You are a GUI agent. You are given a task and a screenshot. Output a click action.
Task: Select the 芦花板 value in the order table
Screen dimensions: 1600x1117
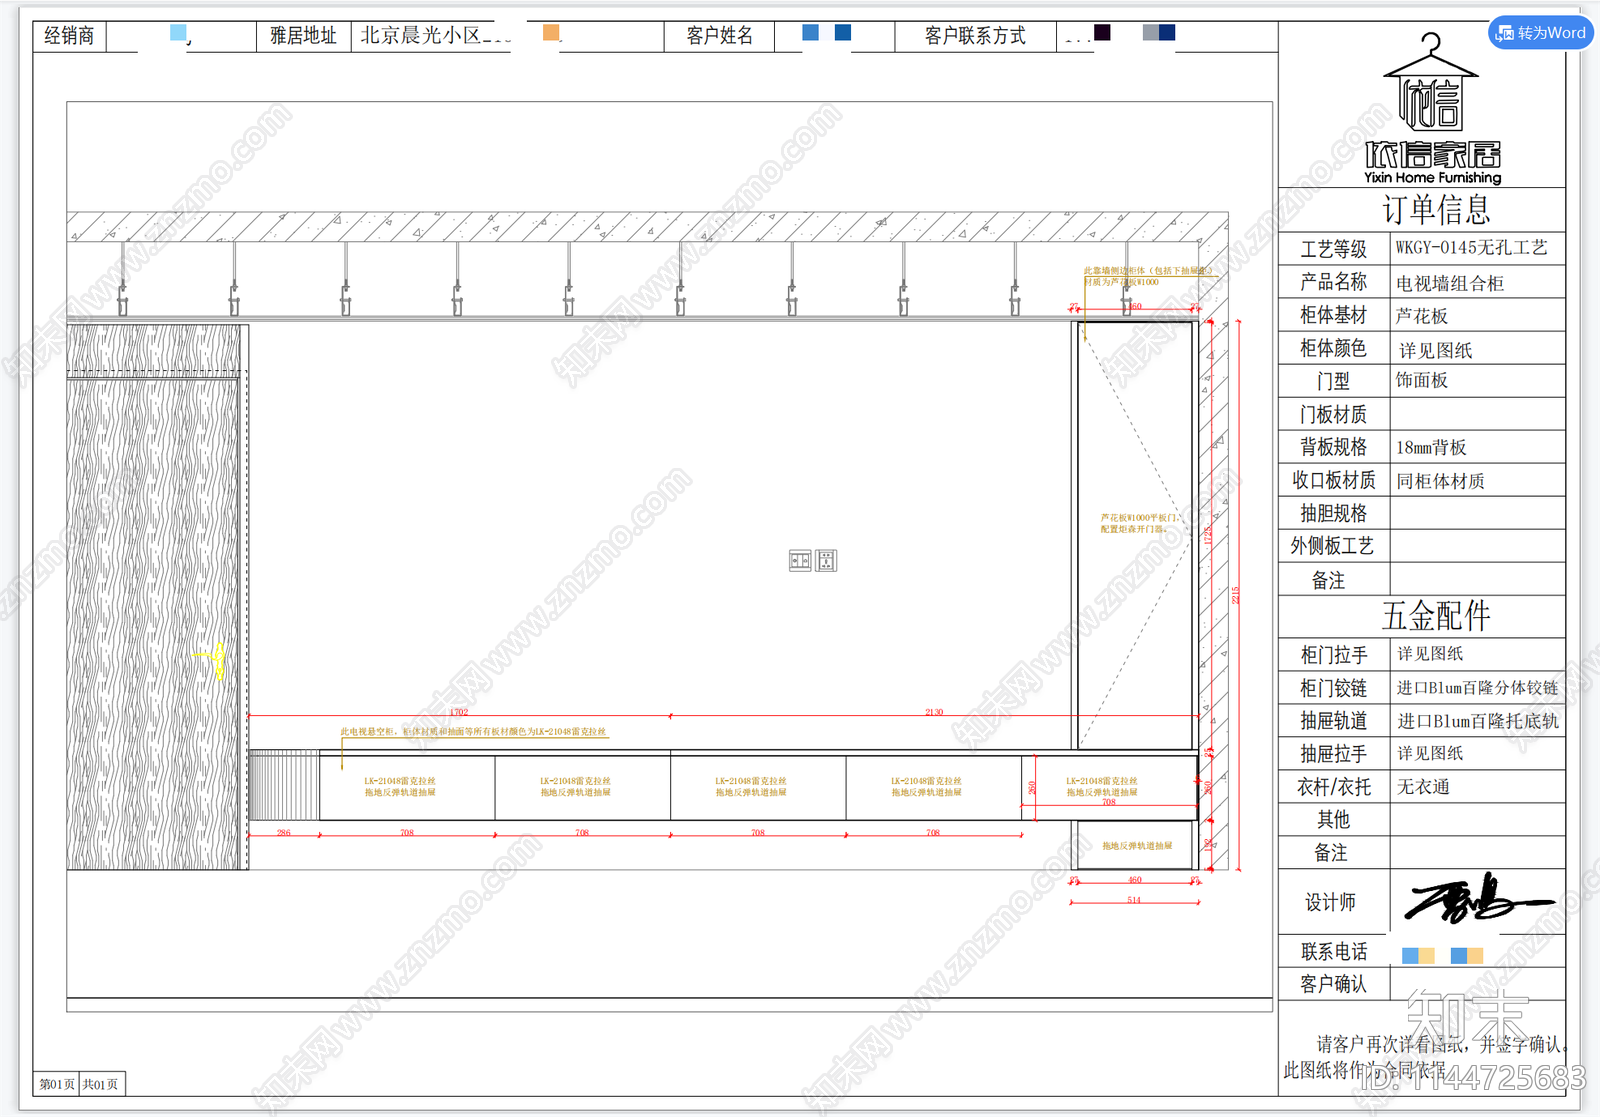pyautogui.click(x=1422, y=316)
